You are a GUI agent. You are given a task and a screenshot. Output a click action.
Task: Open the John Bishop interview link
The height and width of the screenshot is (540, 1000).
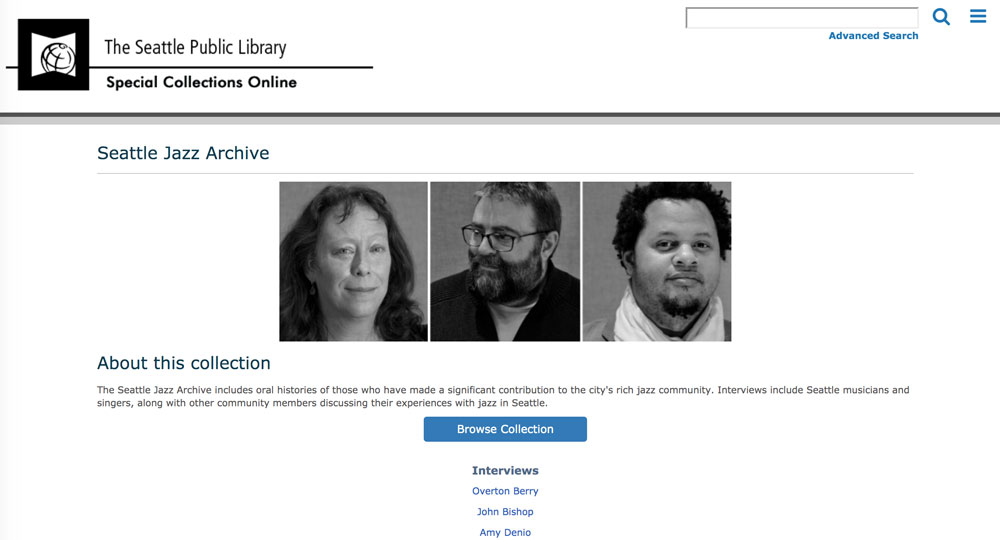coord(505,511)
